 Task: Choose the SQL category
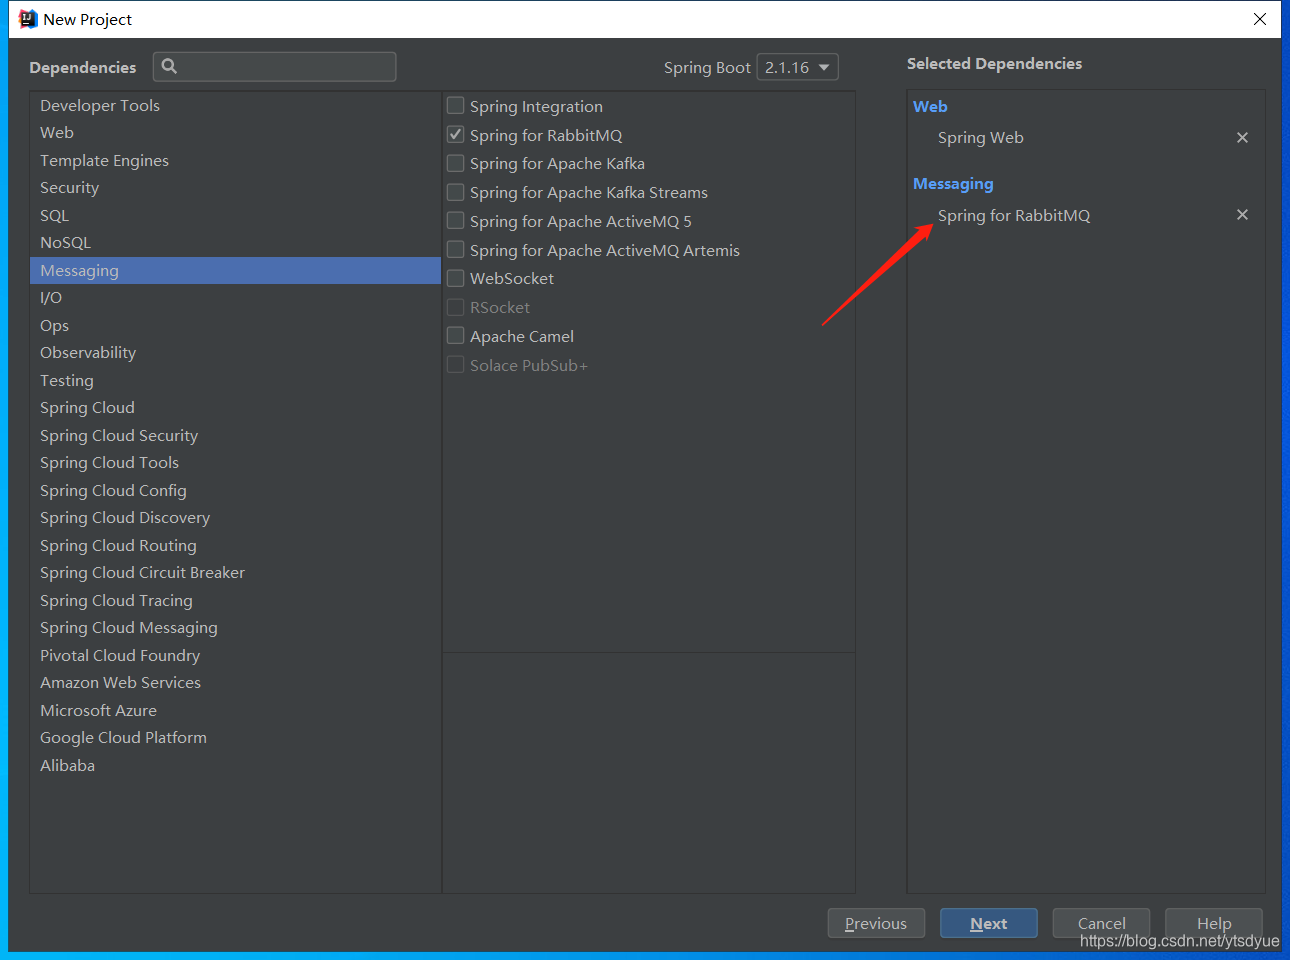[235, 215]
